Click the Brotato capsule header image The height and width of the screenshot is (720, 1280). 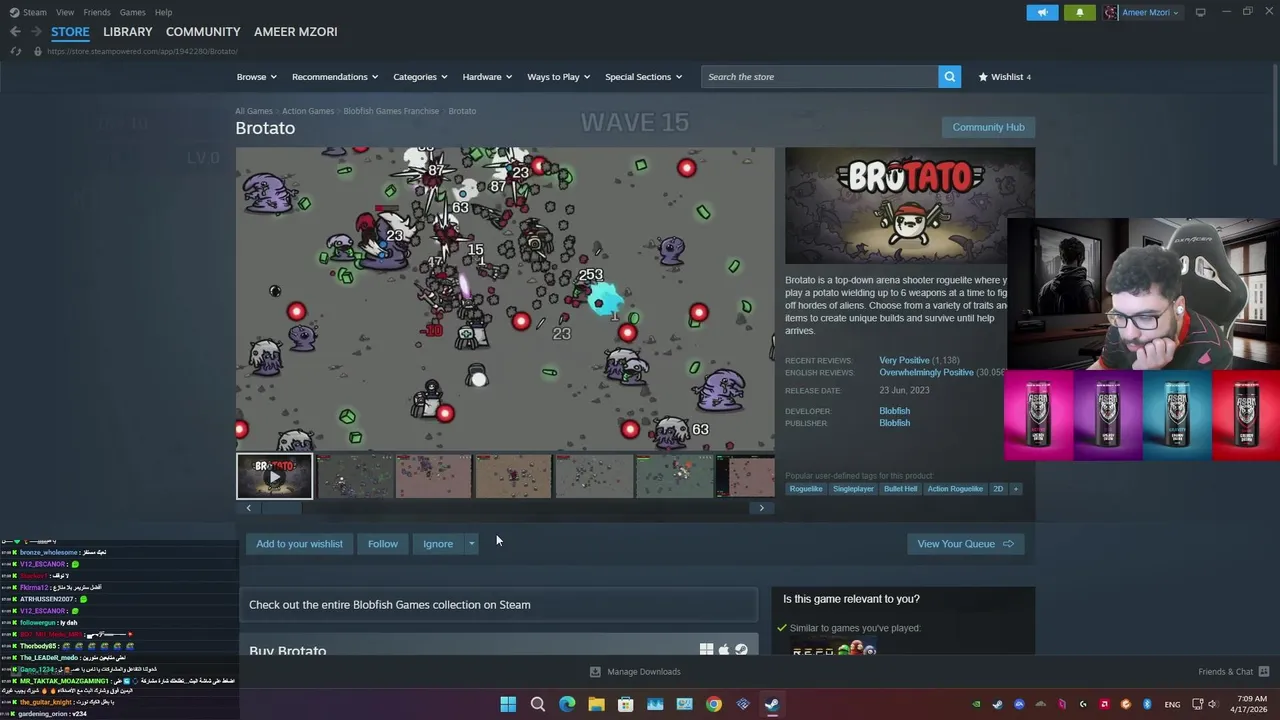tap(910, 206)
